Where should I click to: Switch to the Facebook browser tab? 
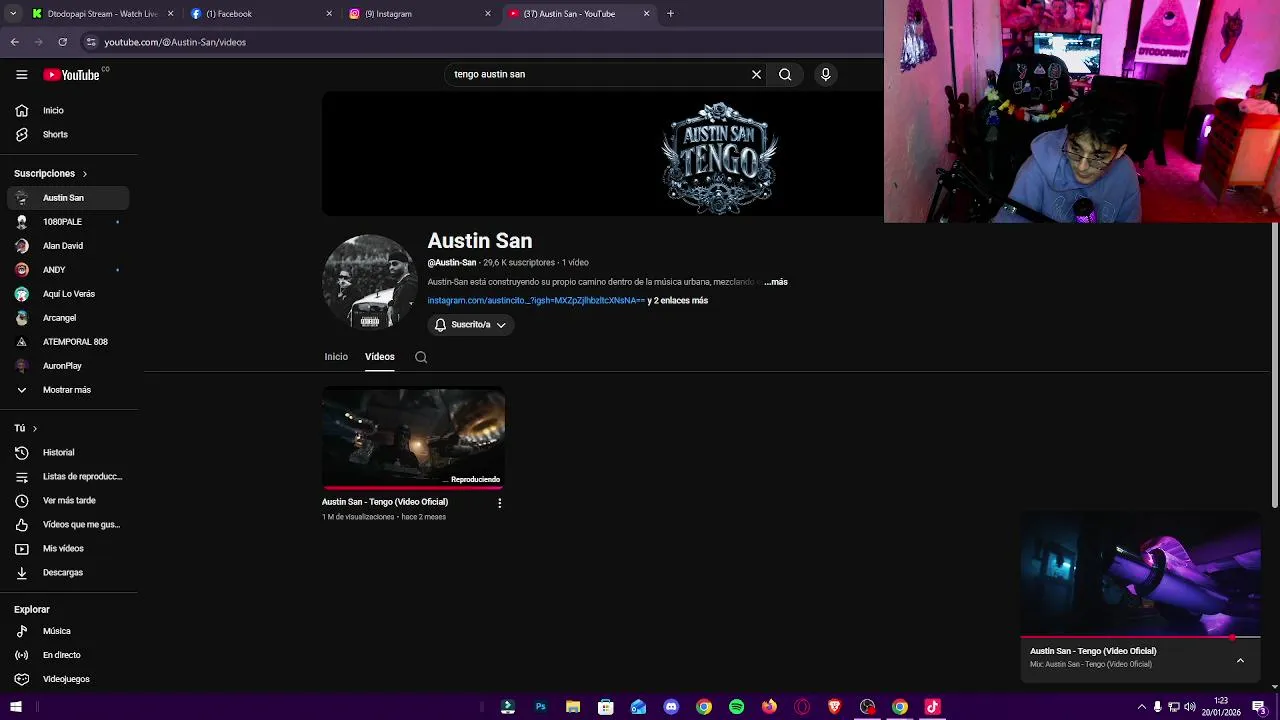261,14
